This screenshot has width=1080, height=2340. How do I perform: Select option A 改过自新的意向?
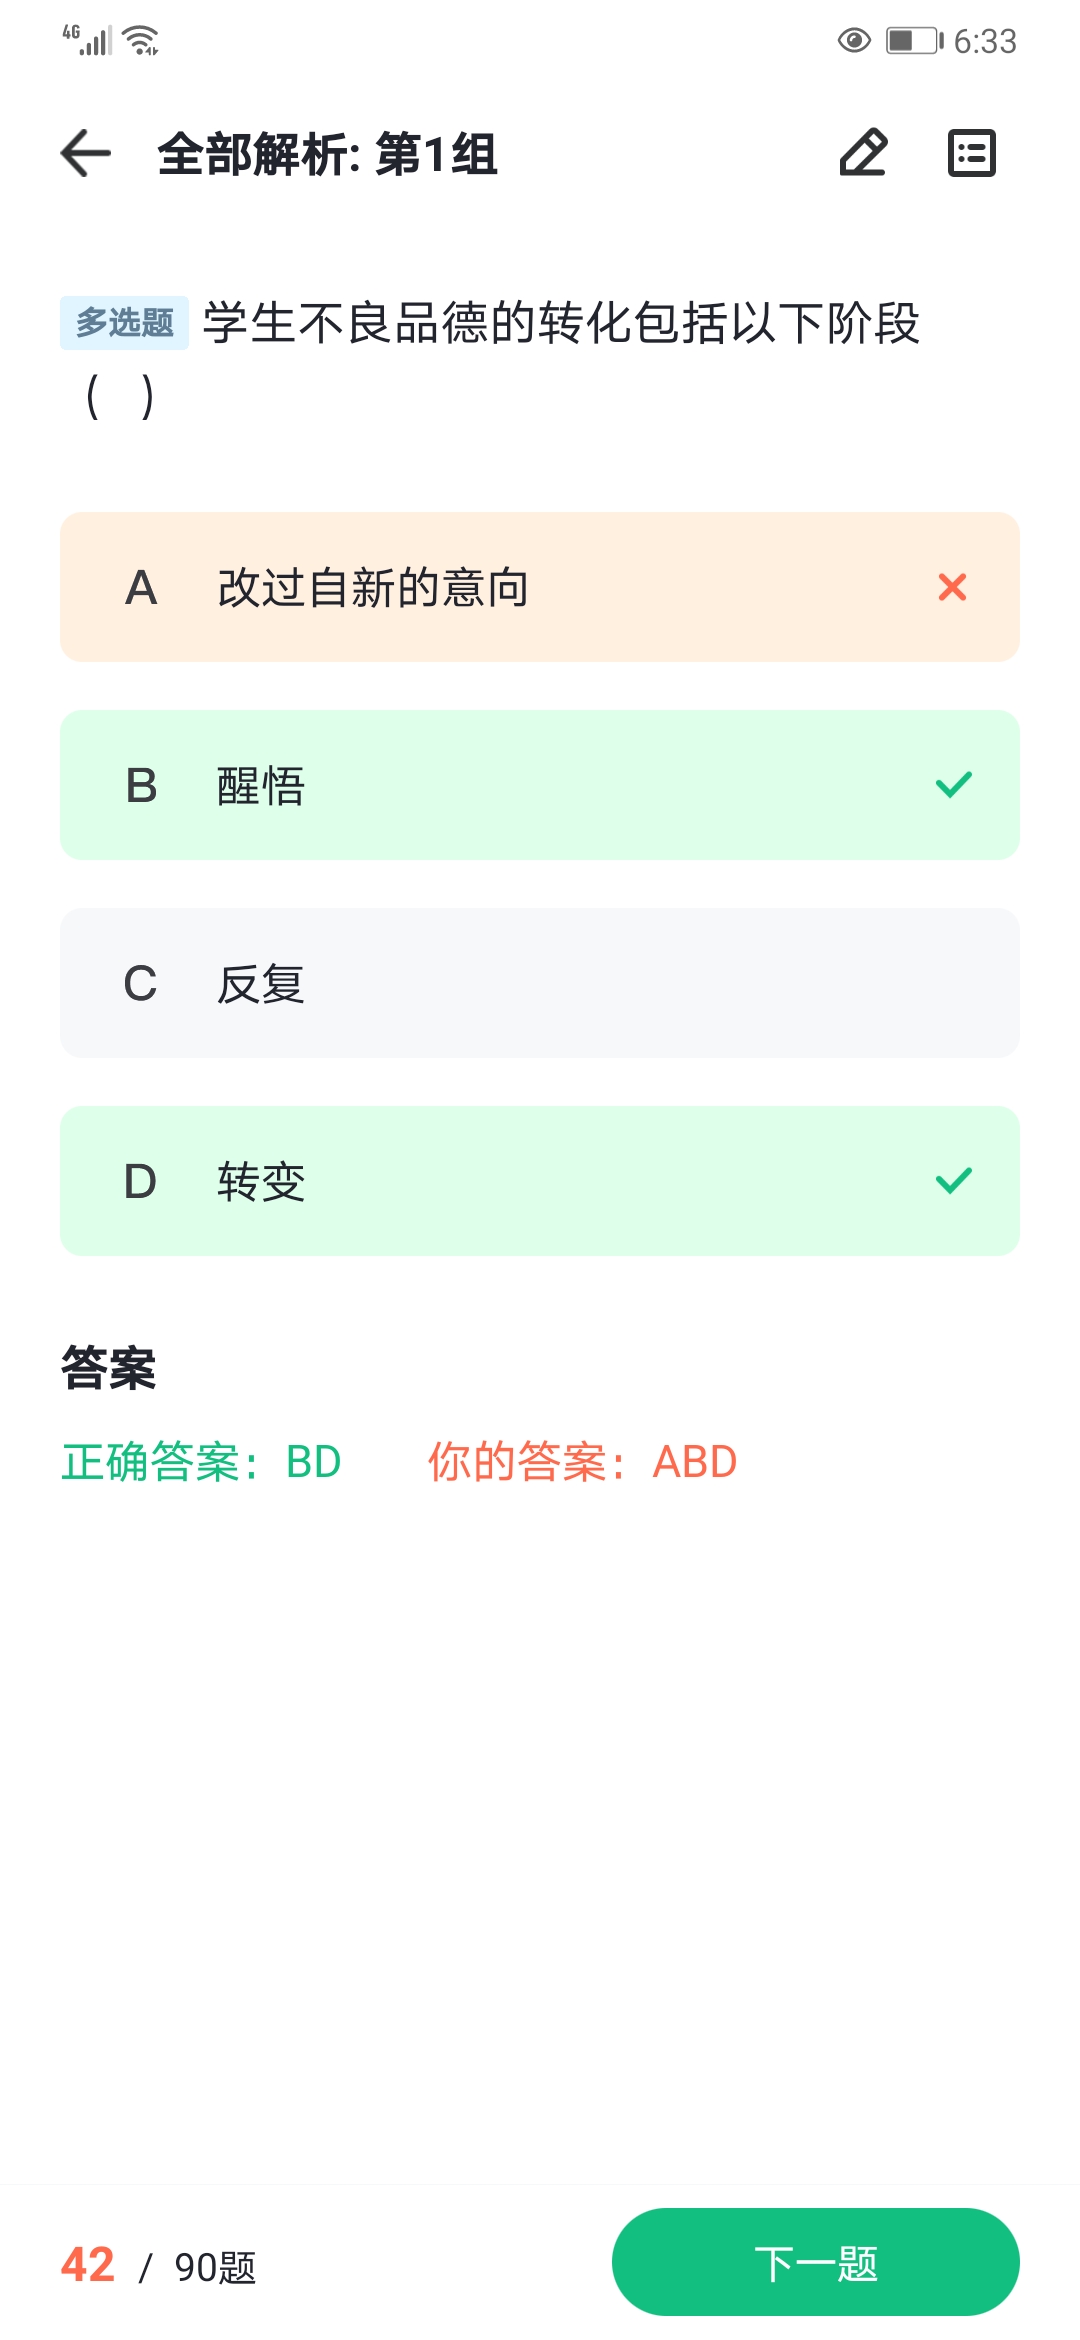pos(540,587)
